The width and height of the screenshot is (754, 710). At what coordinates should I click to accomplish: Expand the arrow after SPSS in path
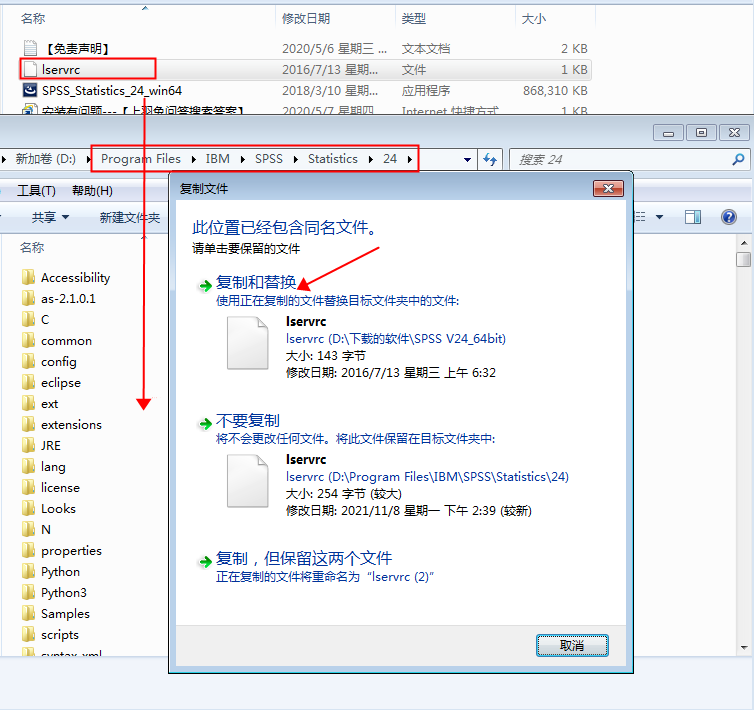click(295, 159)
